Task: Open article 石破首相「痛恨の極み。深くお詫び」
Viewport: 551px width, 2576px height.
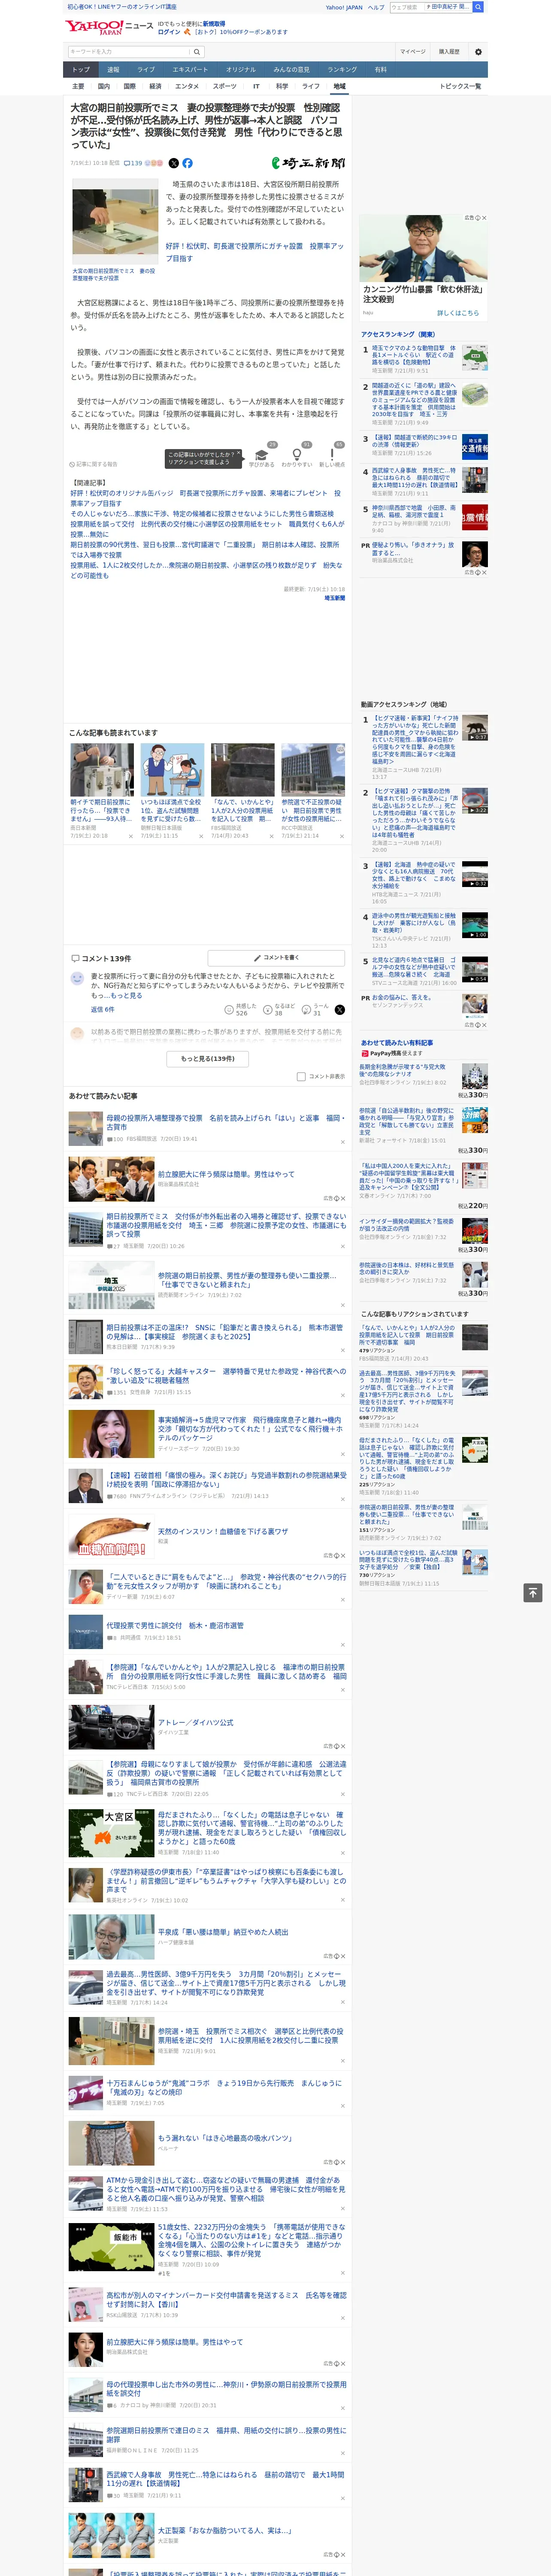Action: click(x=227, y=1479)
